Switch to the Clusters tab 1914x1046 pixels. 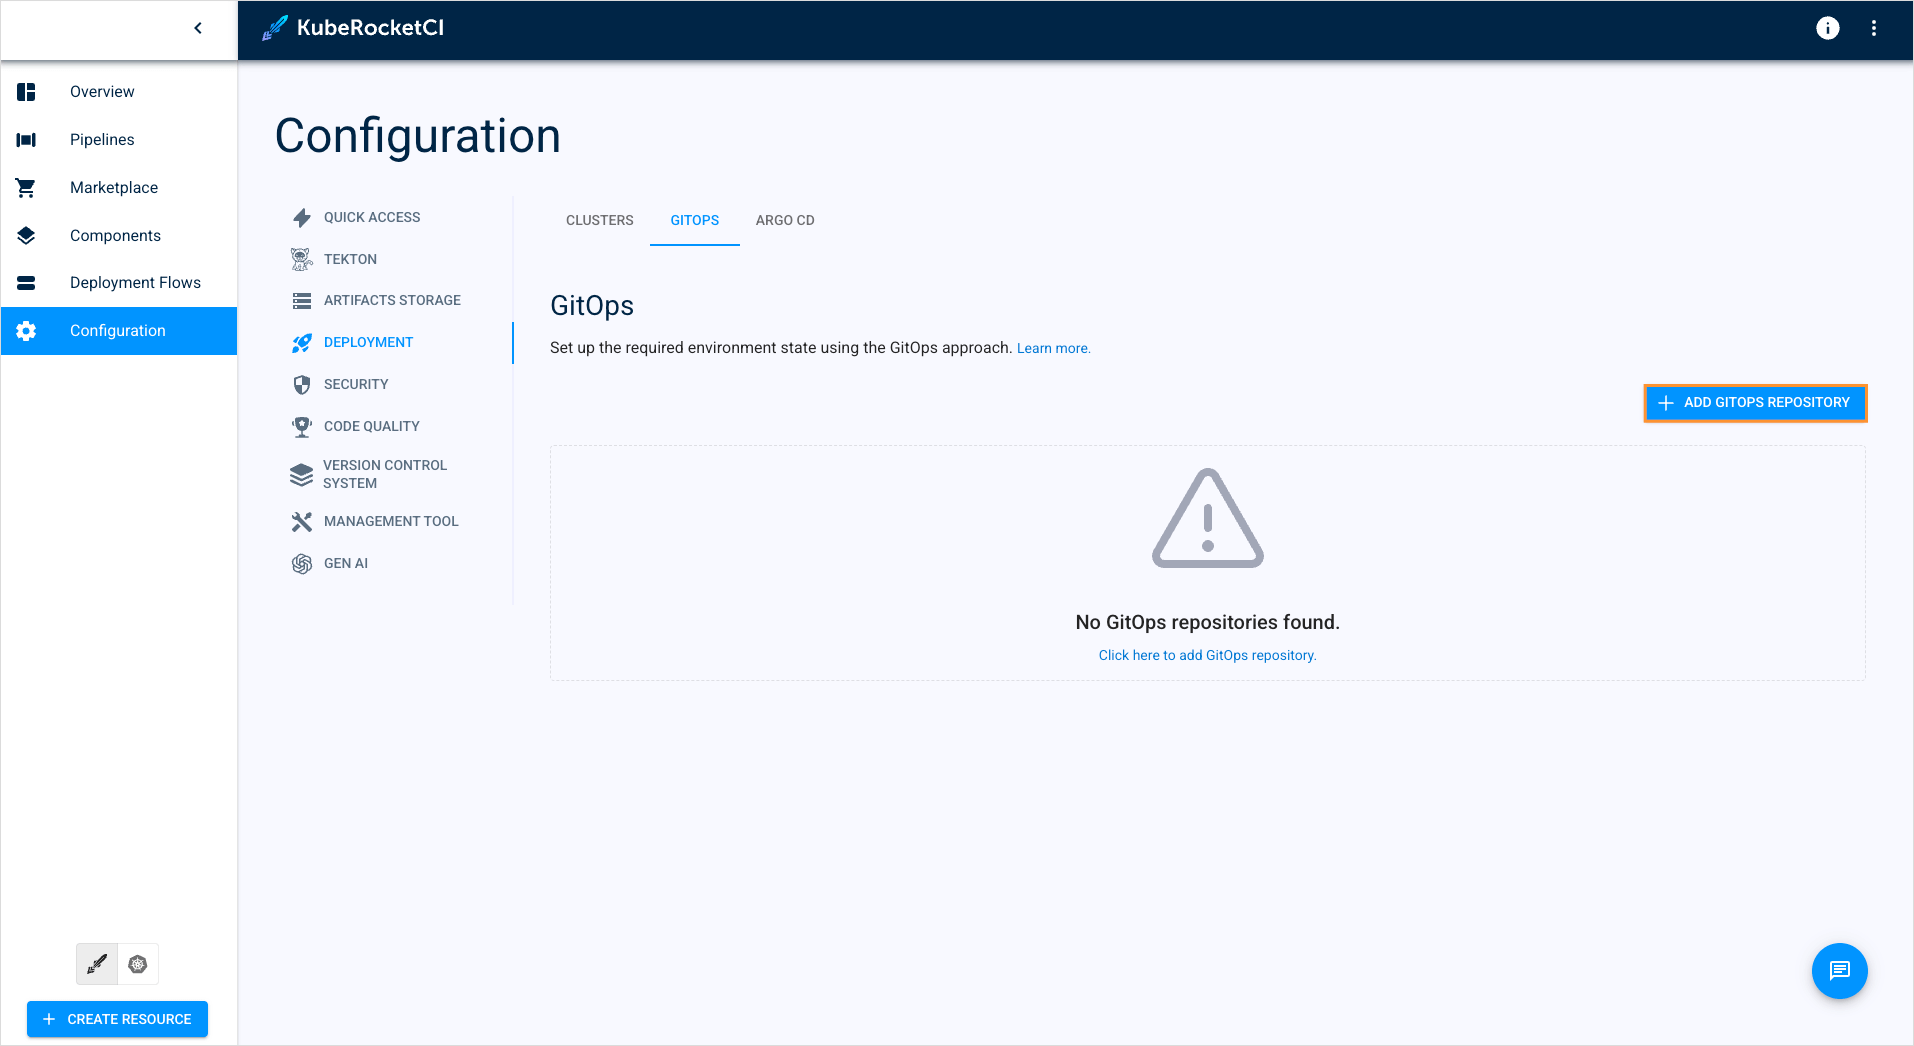tap(599, 220)
